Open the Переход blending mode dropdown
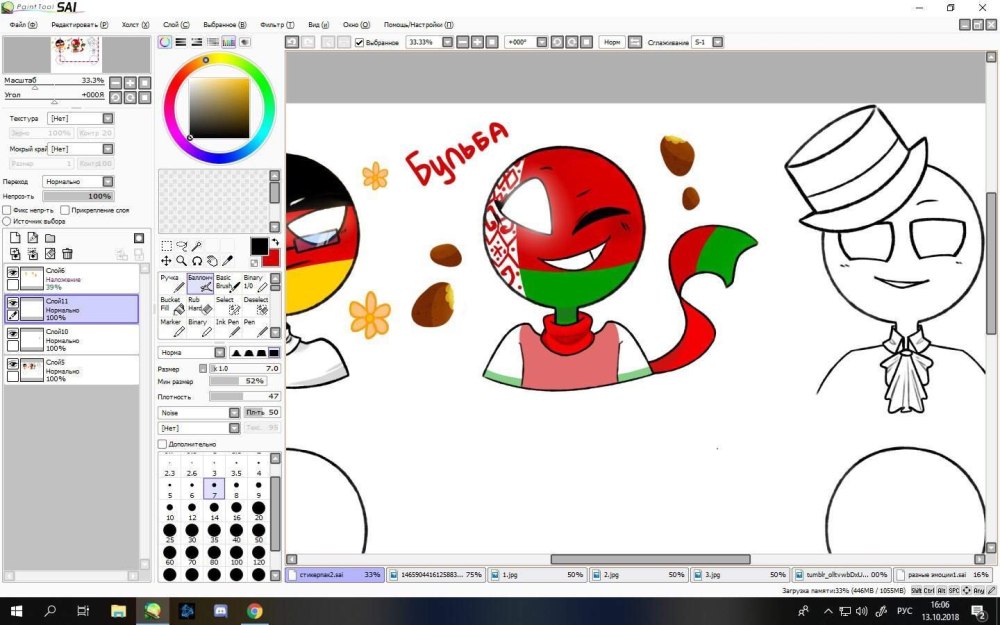 coord(108,182)
